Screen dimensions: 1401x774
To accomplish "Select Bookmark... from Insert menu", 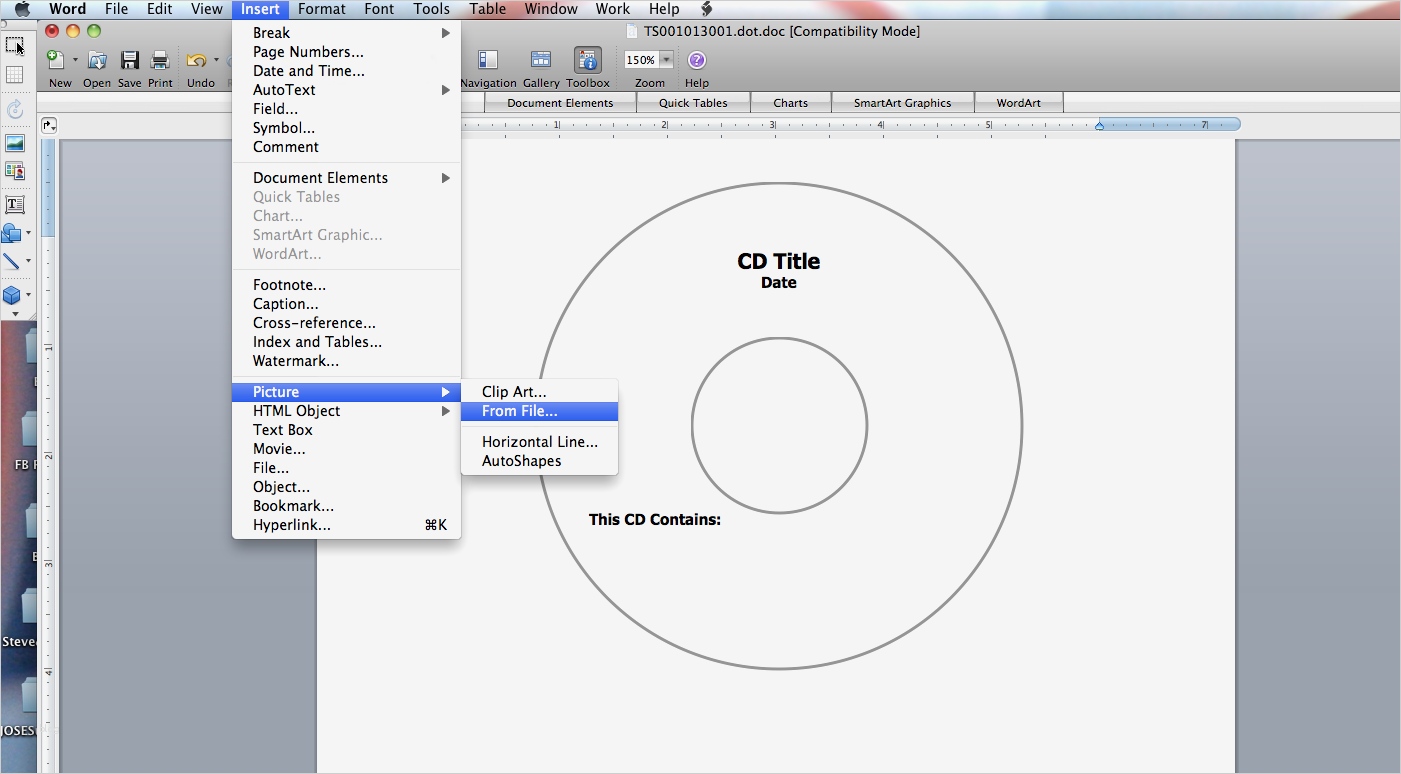I will click(346, 506).
